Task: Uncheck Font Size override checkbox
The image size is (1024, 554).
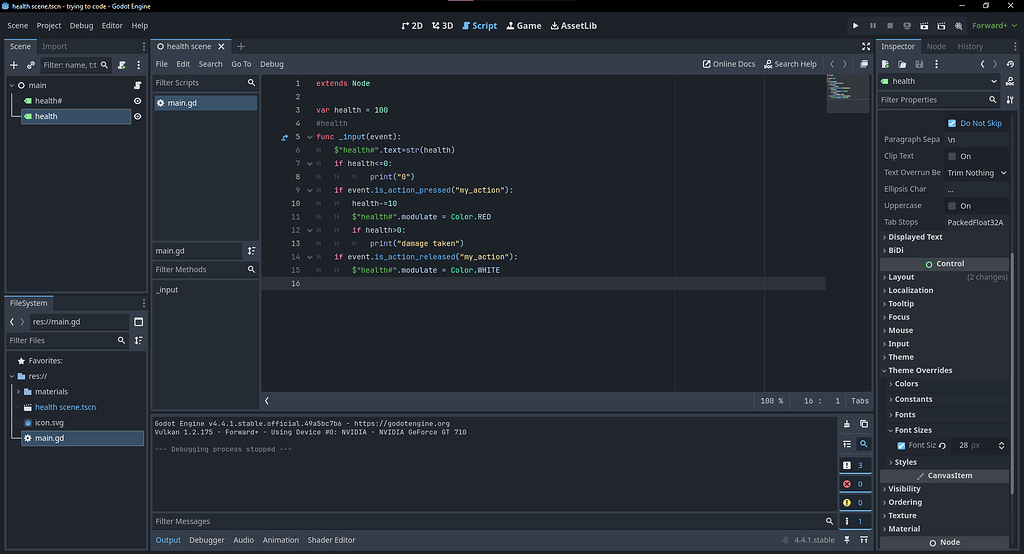Action: (901, 446)
